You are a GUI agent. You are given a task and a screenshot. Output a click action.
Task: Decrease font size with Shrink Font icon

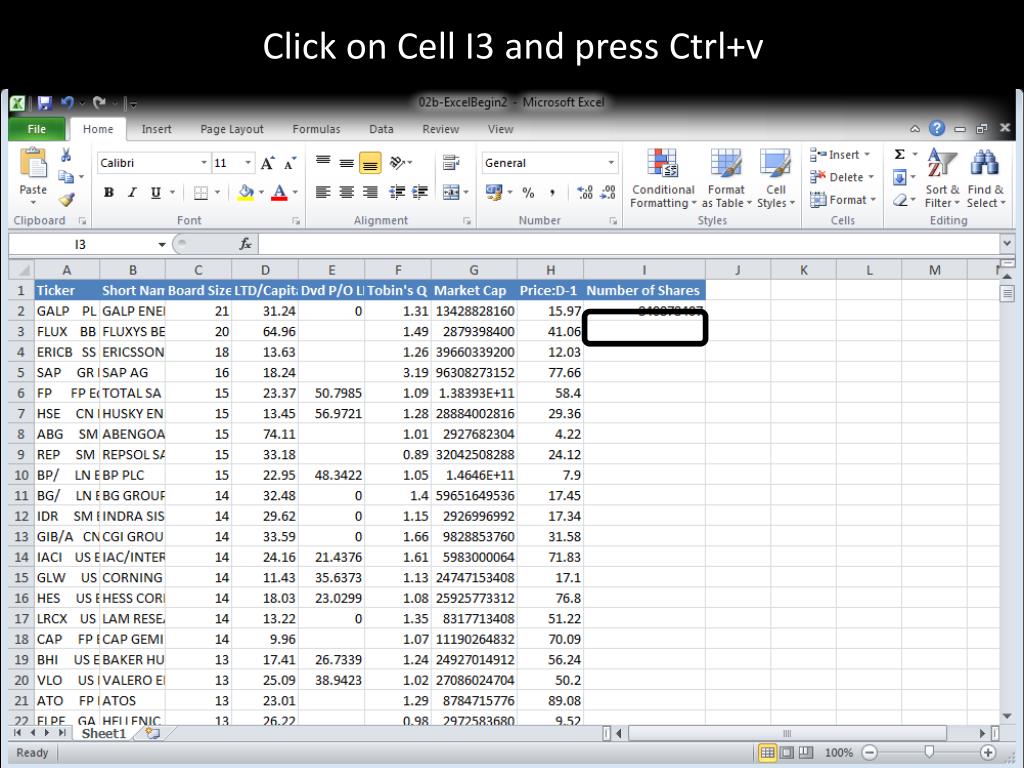tap(290, 163)
